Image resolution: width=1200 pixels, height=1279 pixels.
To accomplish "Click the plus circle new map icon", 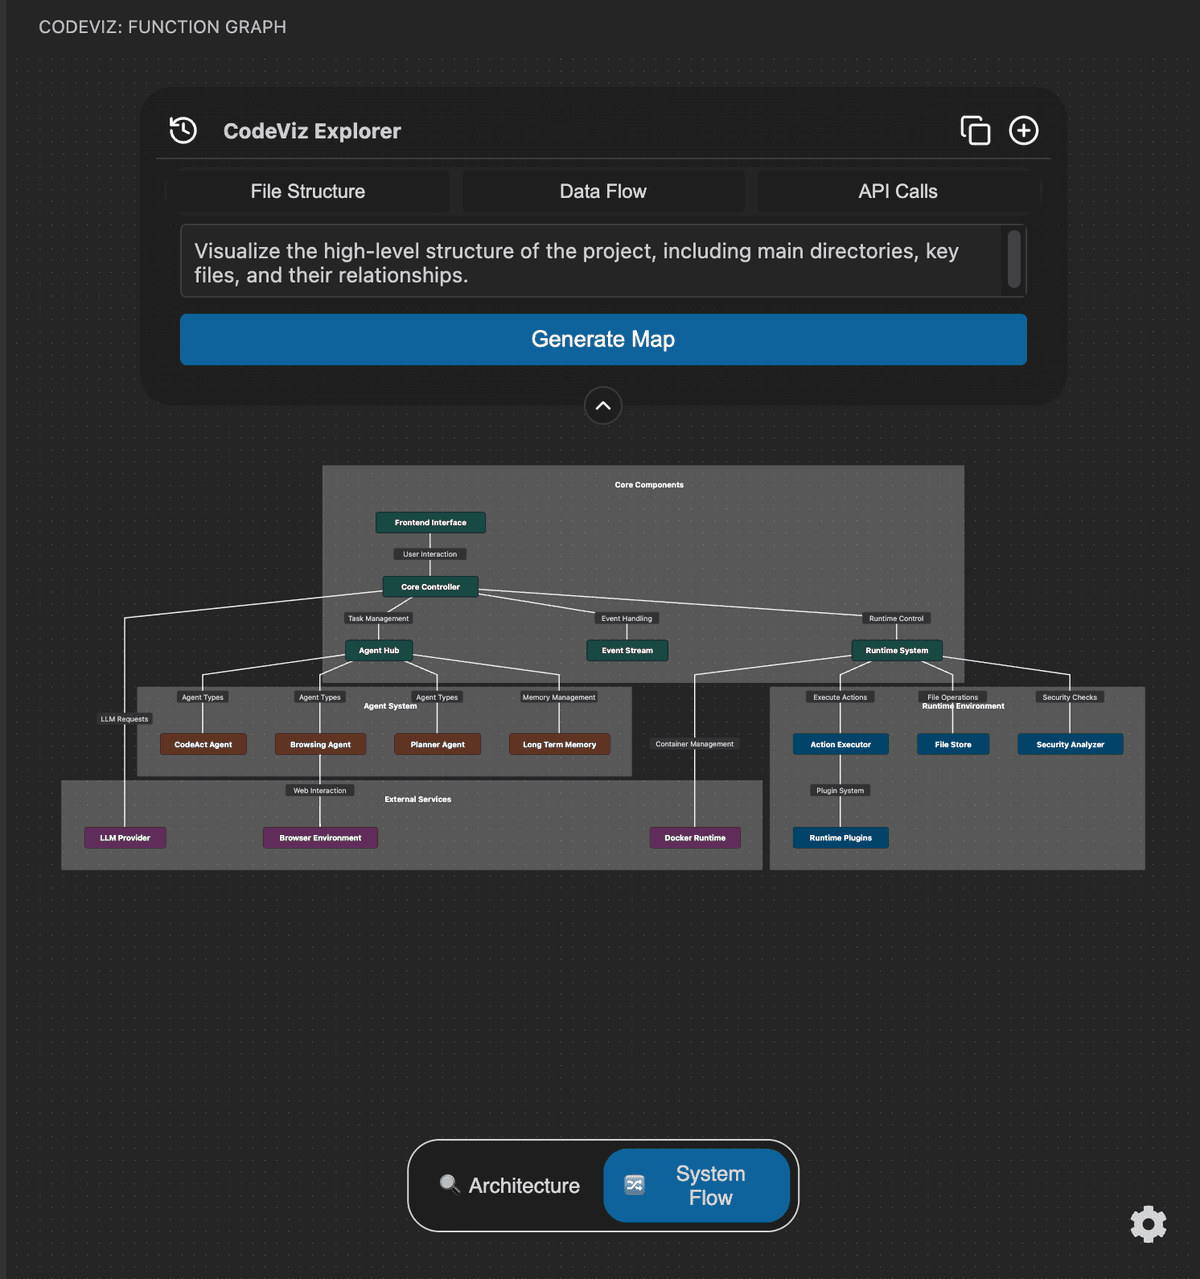I will pos(1023,130).
